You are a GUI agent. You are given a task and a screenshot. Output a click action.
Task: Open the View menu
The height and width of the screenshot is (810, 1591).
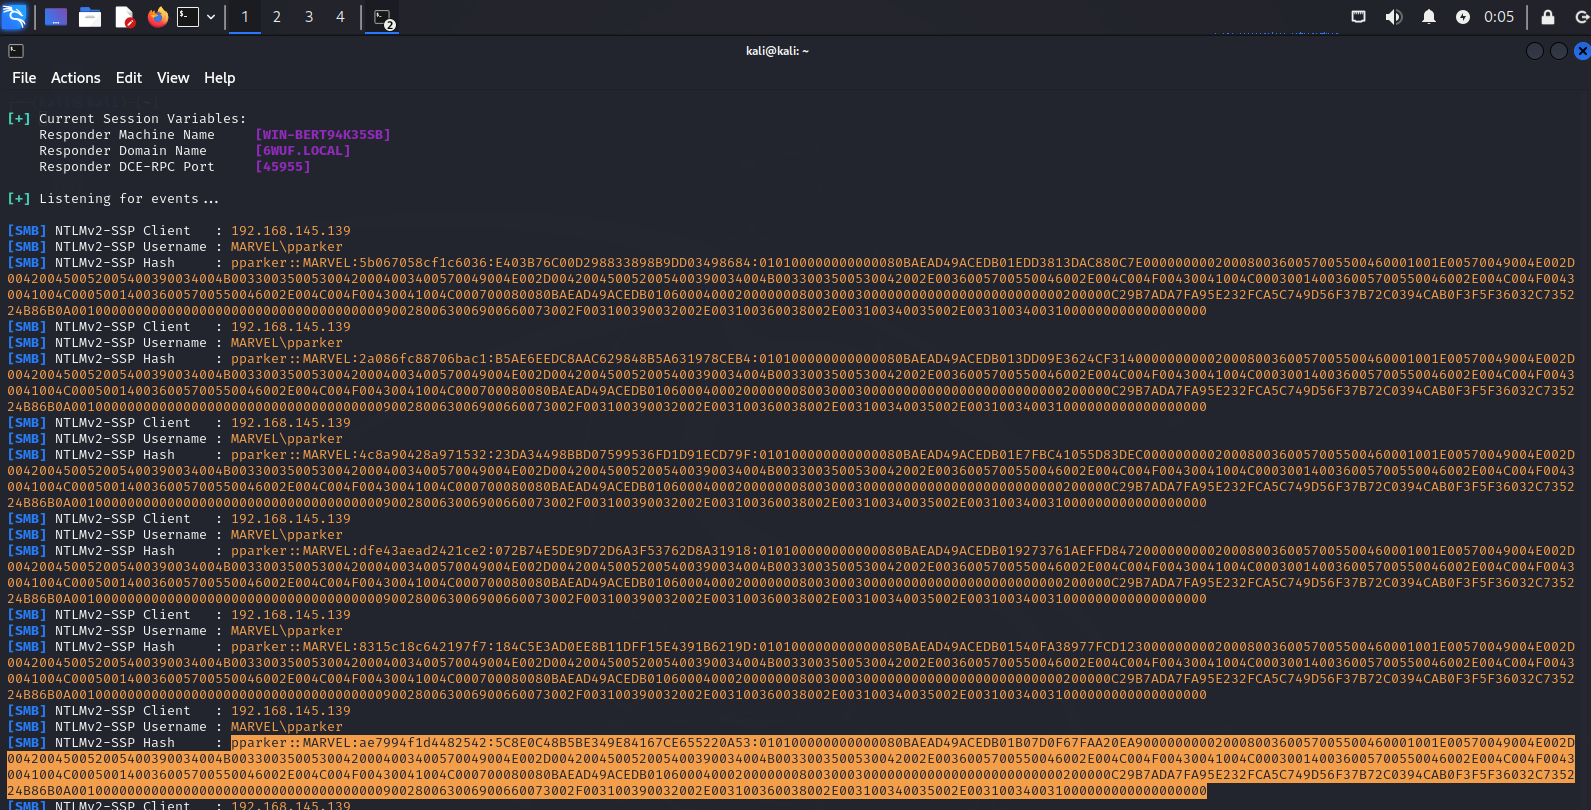(x=172, y=78)
